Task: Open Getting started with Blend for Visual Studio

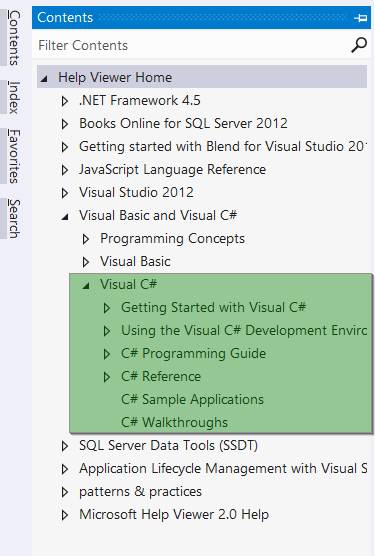Action: click(223, 146)
